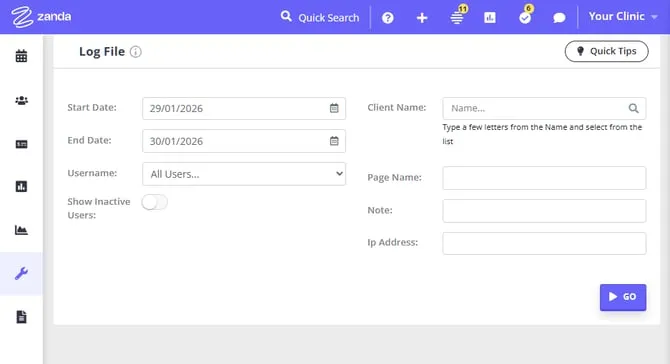Expand the Your Clinic account menu
This screenshot has width=670, height=364.
623,17
